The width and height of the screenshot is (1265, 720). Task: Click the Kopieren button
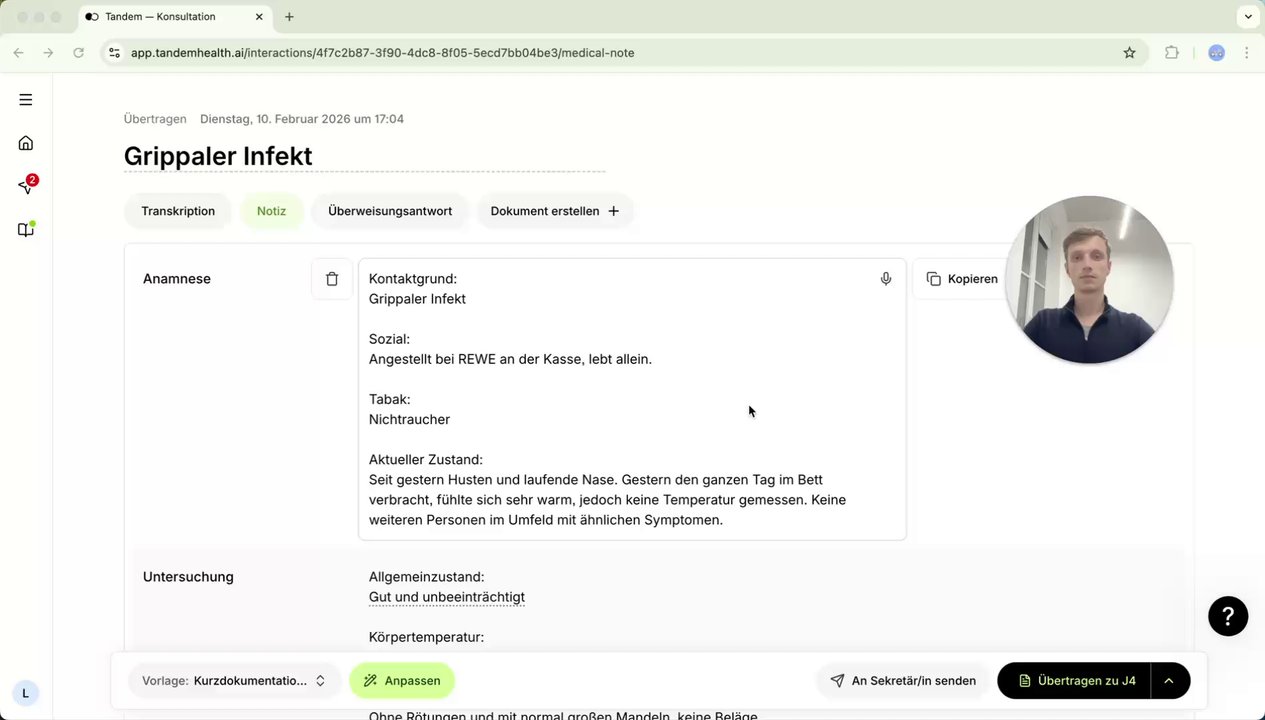962,279
